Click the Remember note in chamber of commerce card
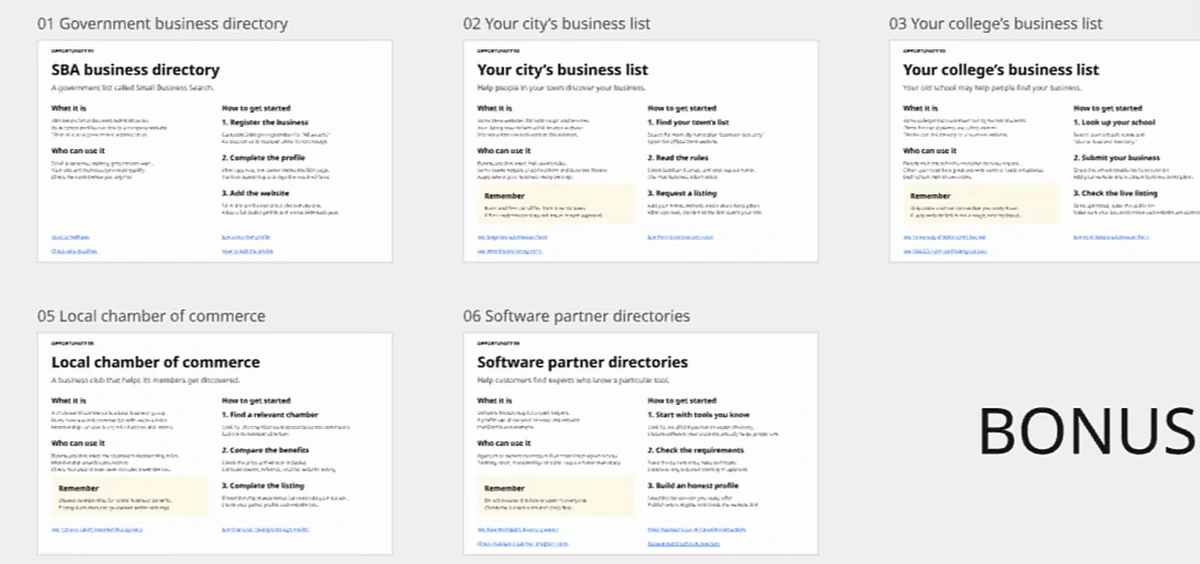Image resolution: width=1200 pixels, height=564 pixels. click(130, 497)
